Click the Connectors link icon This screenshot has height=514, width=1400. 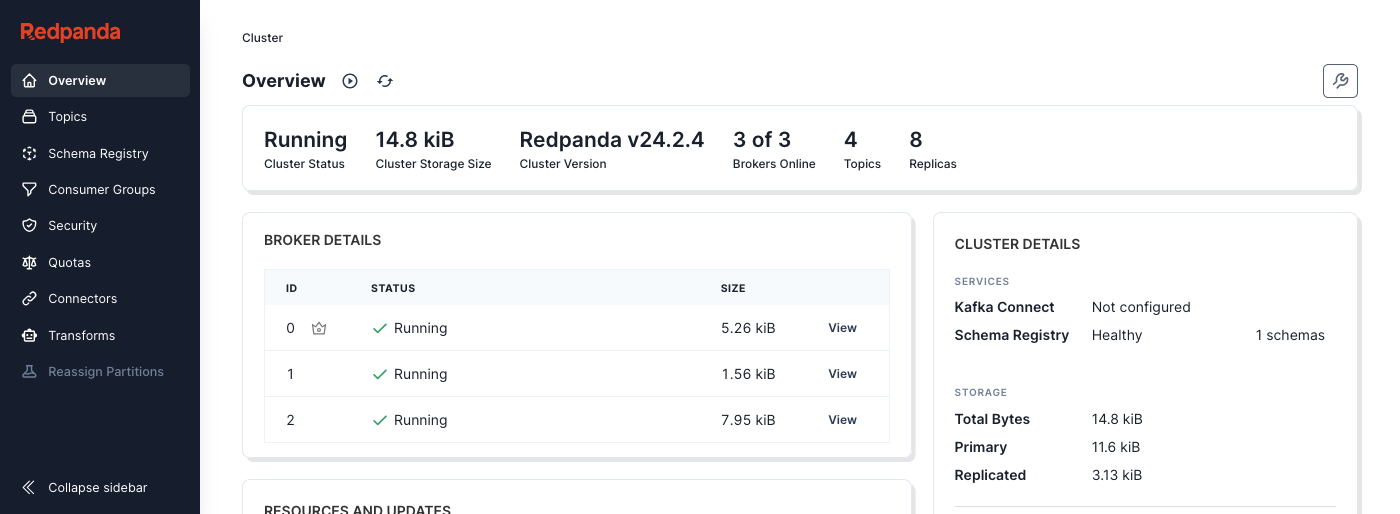click(30, 299)
